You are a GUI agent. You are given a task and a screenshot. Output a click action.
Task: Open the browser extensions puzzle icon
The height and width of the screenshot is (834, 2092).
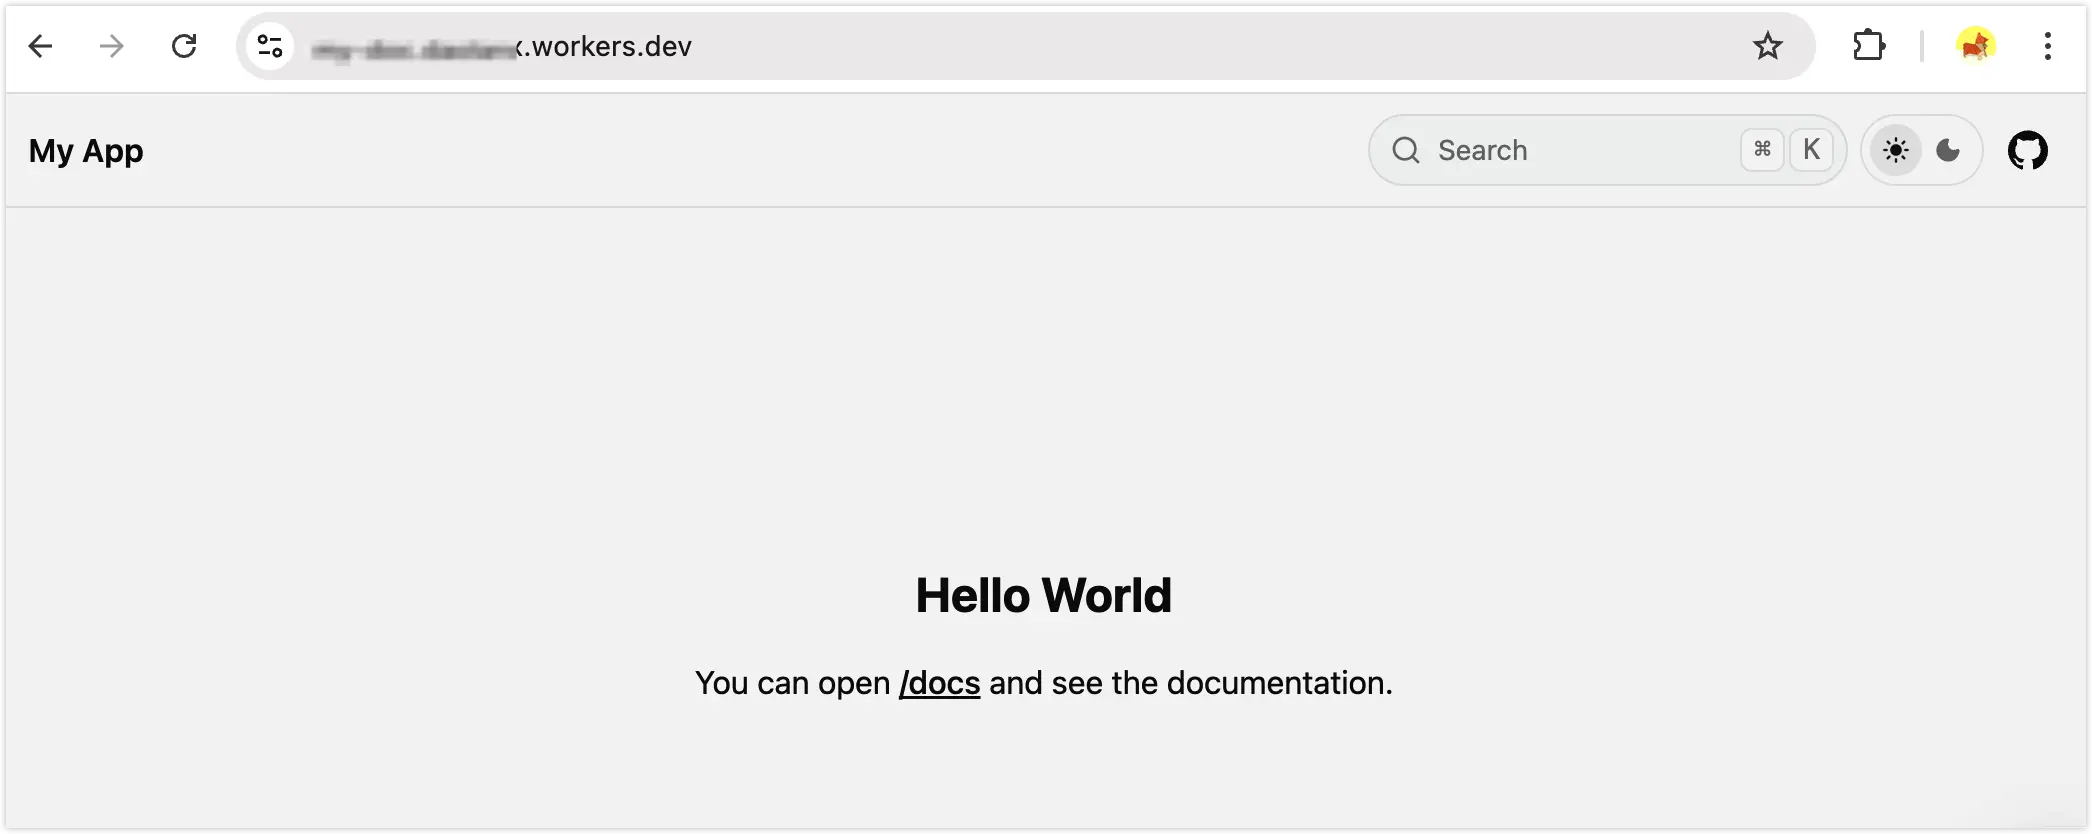(x=1868, y=46)
